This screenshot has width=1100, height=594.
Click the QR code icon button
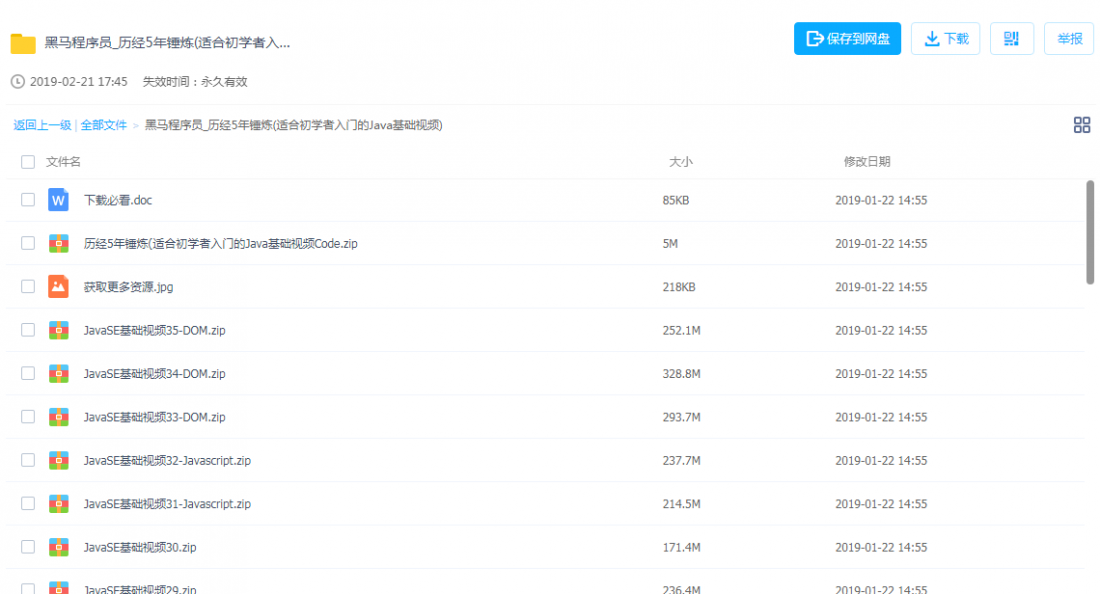1011,39
